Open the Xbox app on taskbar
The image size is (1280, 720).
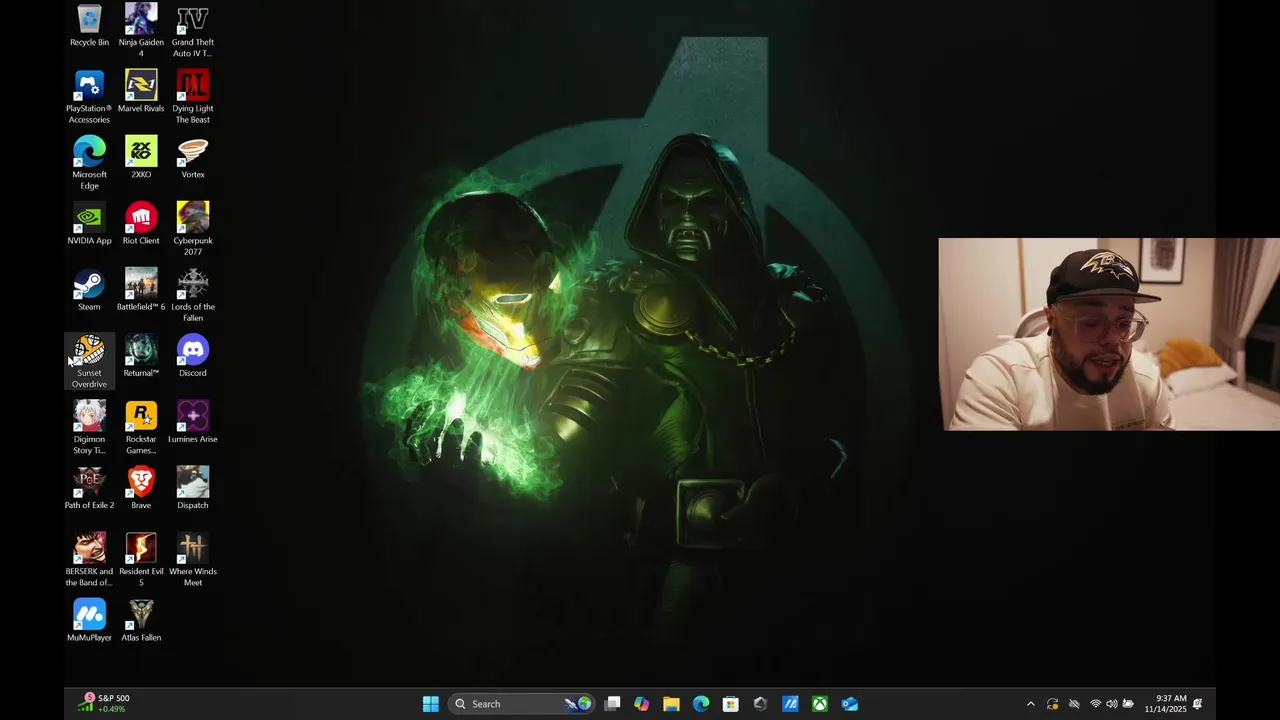(820, 704)
